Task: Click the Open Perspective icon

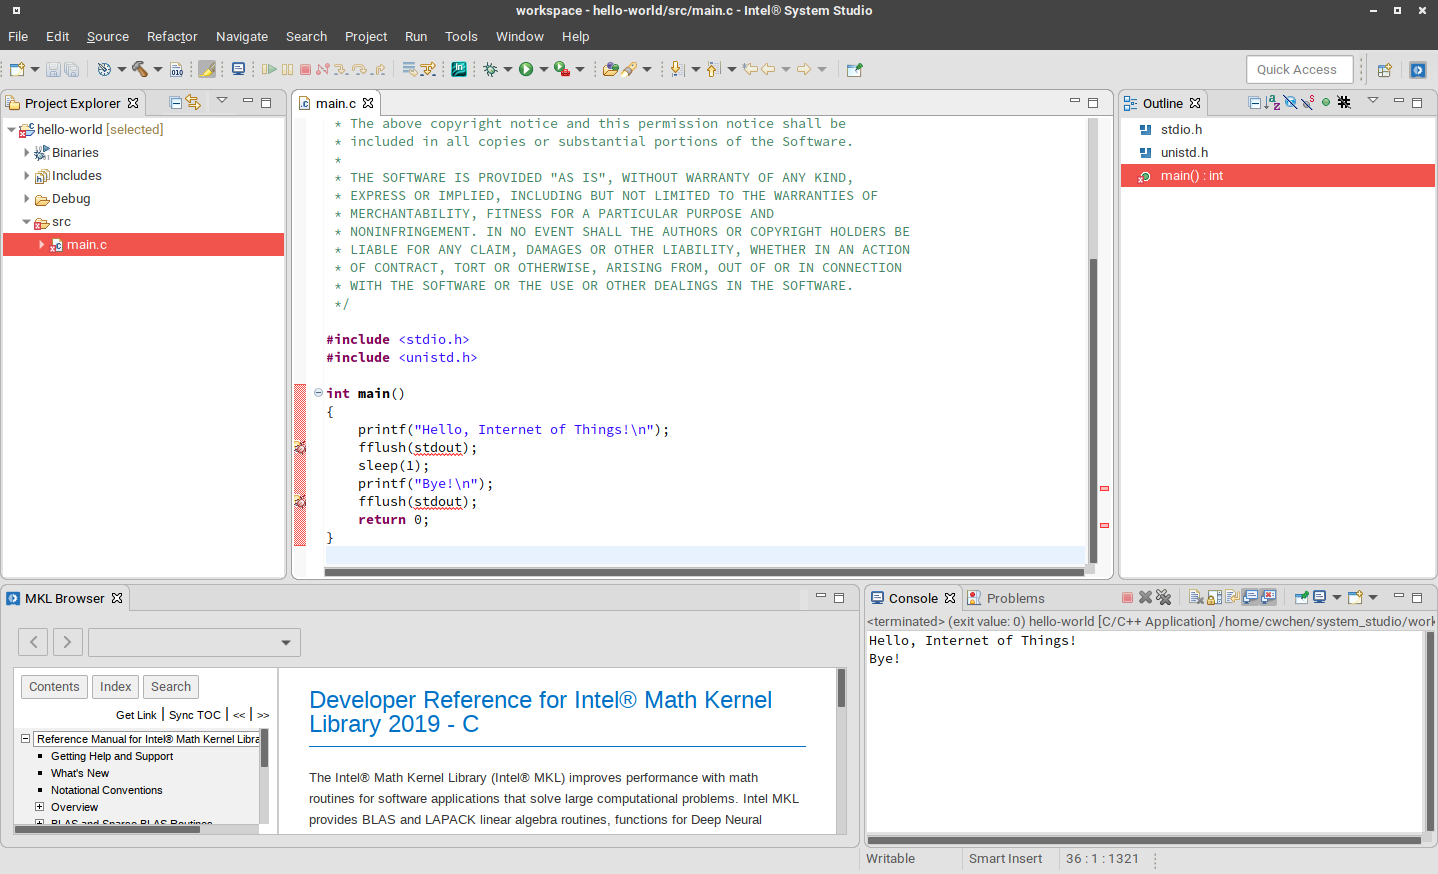Action: [1385, 70]
